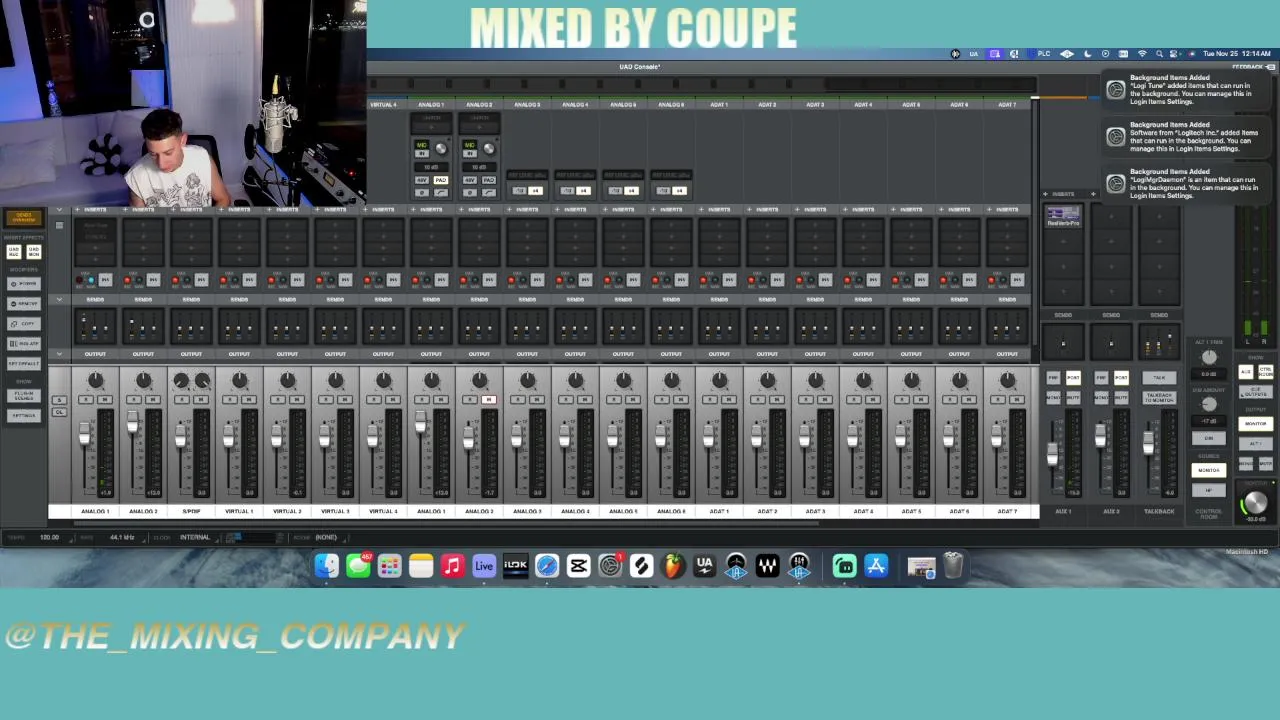
Task: Open the Output menu for VIRTUAL 2
Action: tap(287, 354)
